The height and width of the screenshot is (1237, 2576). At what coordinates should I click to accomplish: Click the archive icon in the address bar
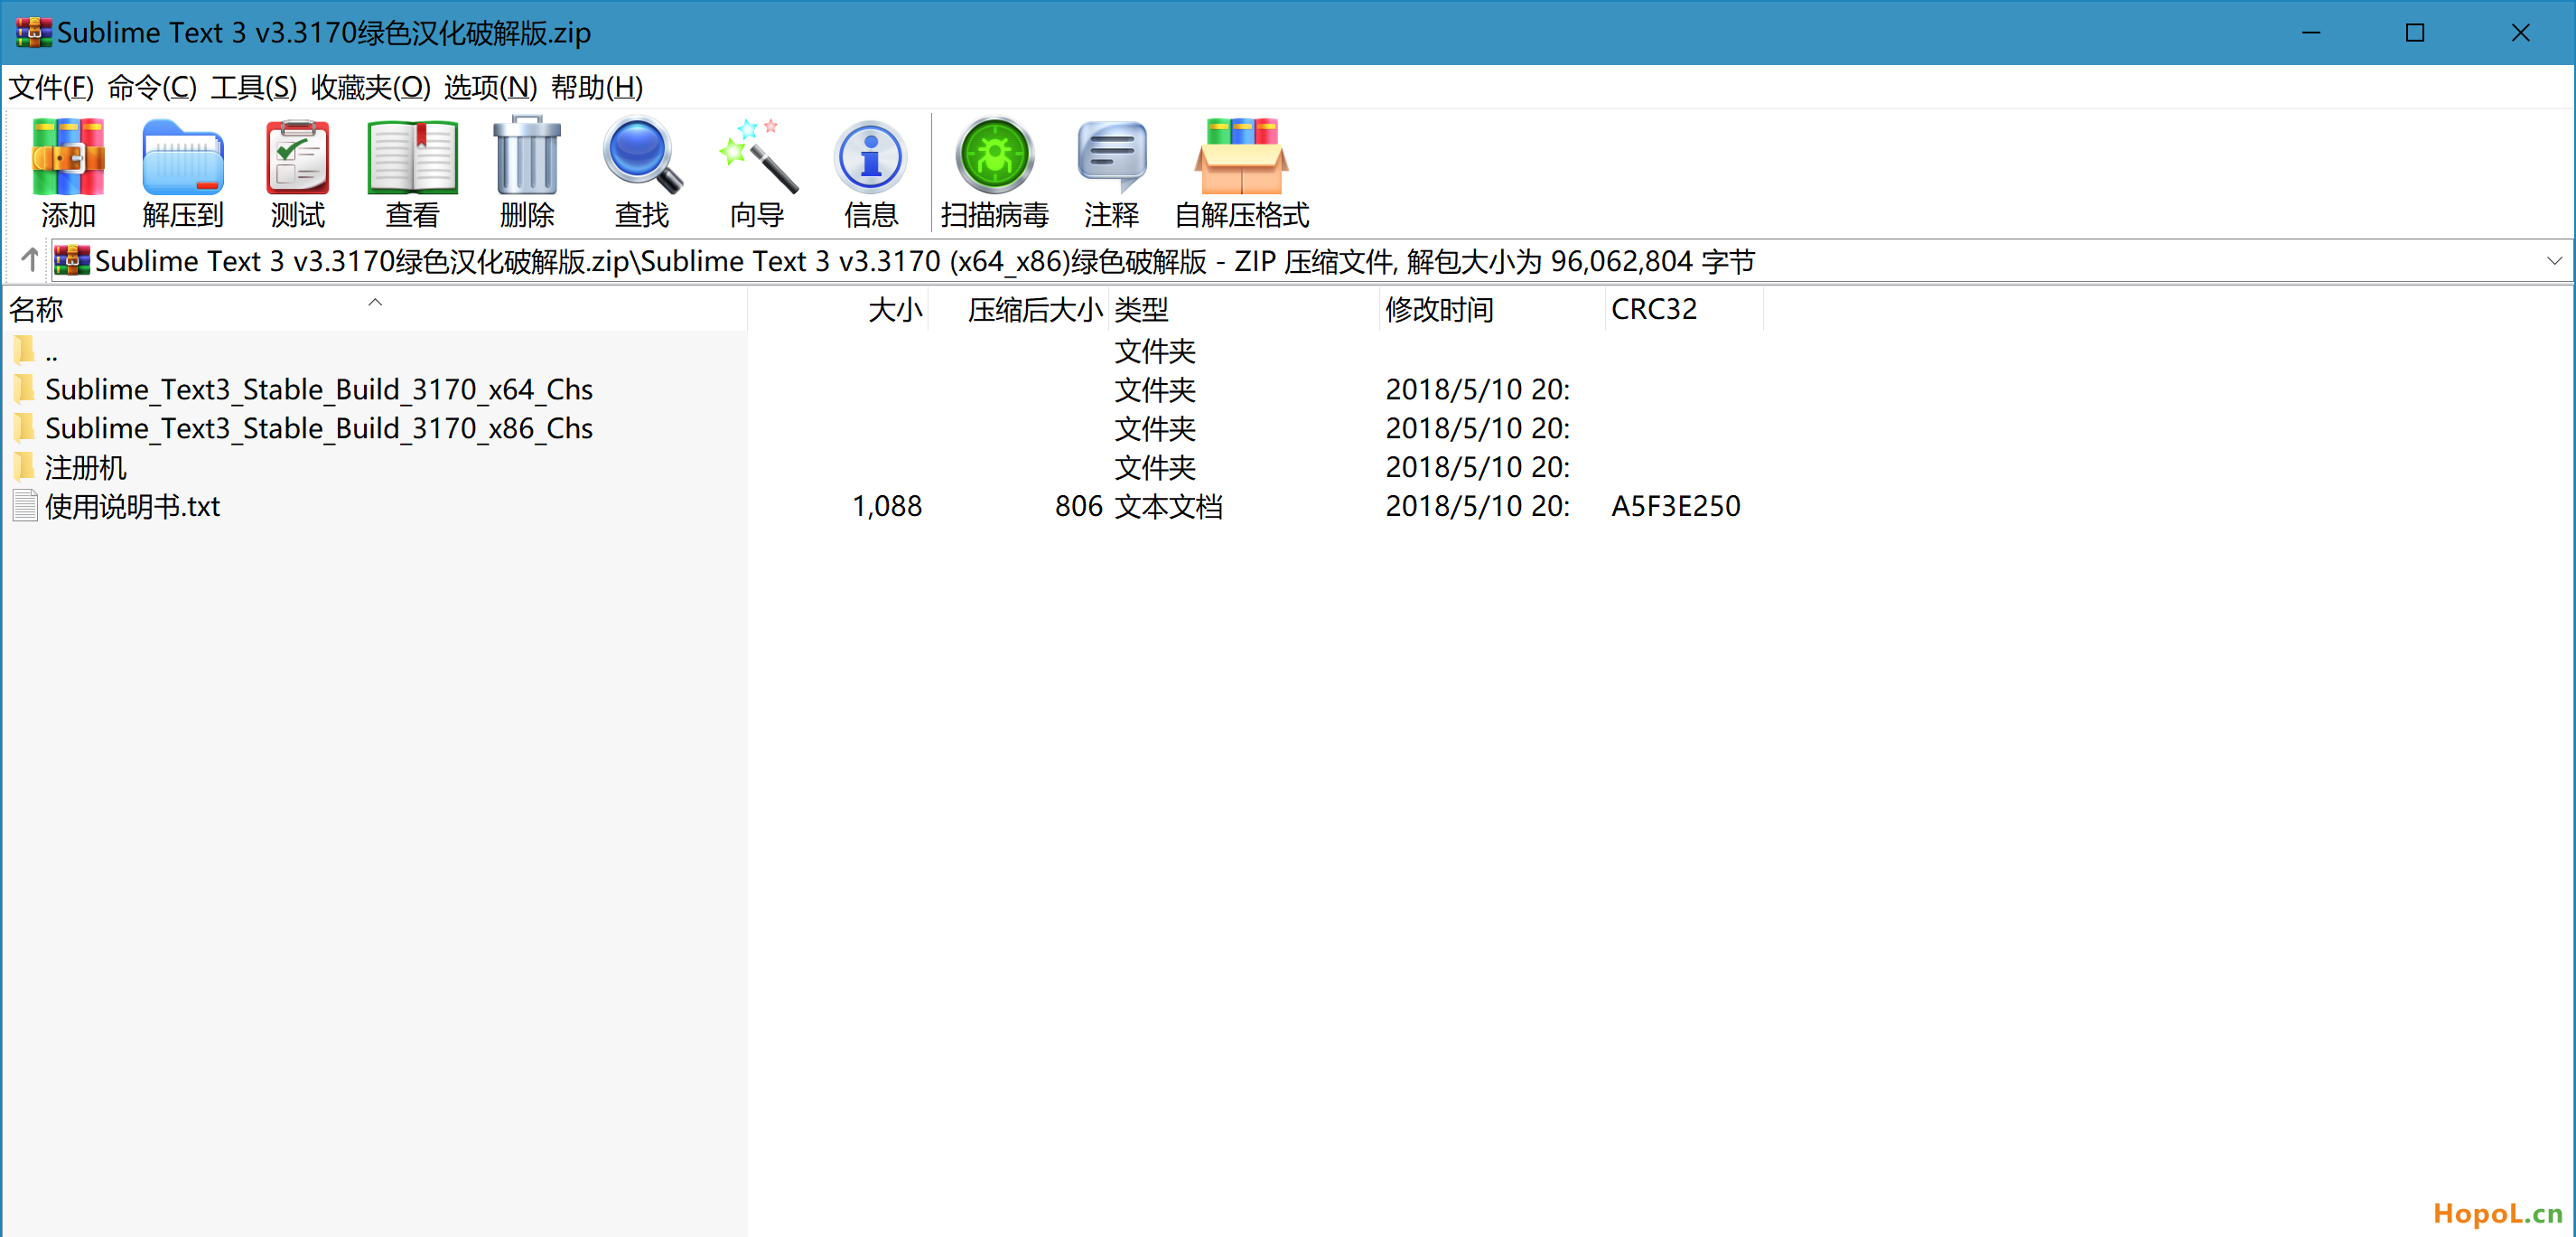point(72,260)
